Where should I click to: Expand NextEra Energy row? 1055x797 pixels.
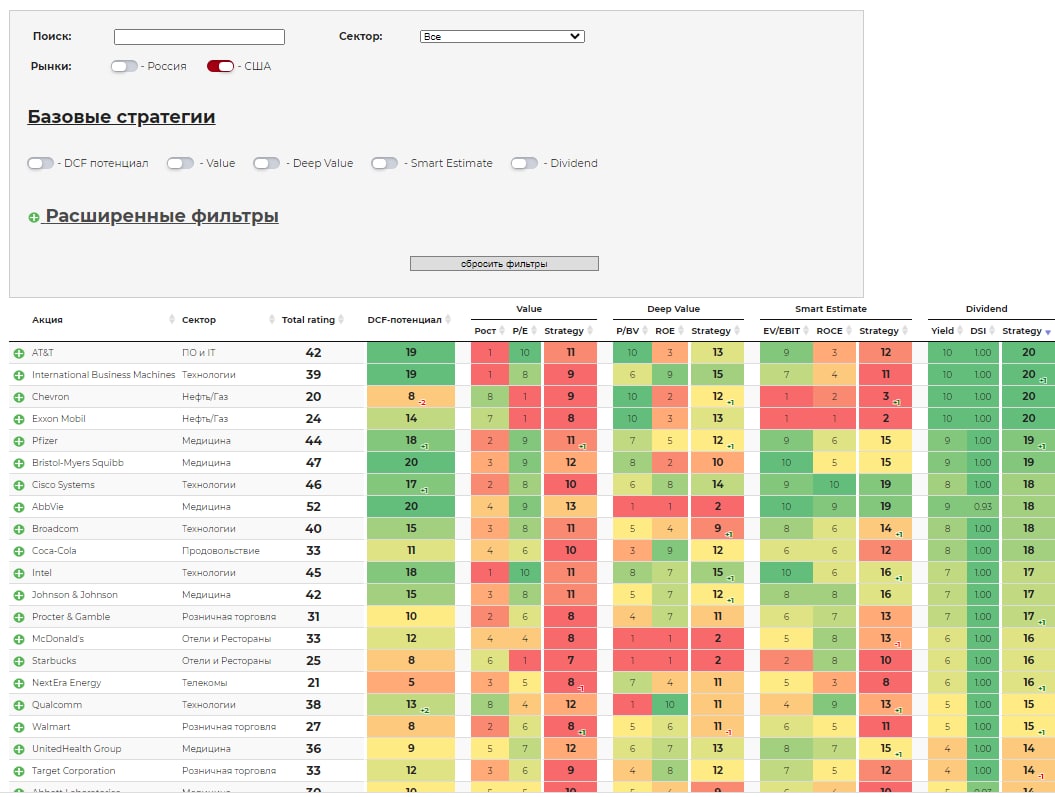pos(19,683)
